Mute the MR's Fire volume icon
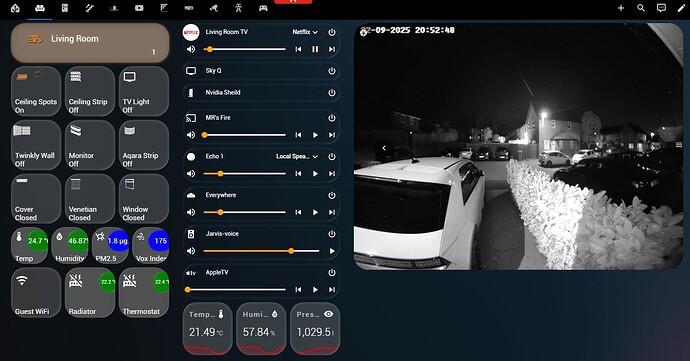 coord(191,135)
